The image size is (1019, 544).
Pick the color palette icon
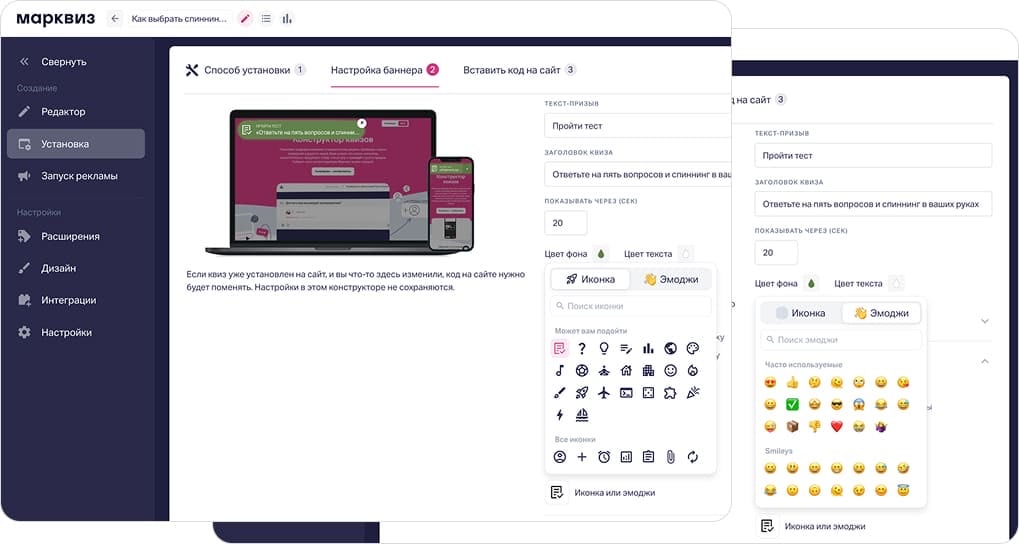tap(693, 348)
